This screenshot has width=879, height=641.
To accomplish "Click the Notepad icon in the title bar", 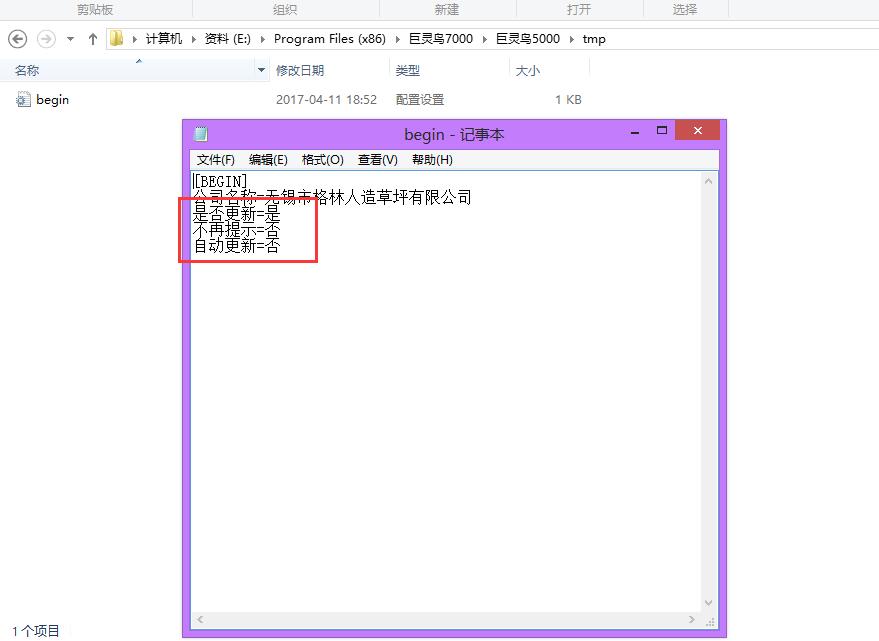I will pos(201,134).
